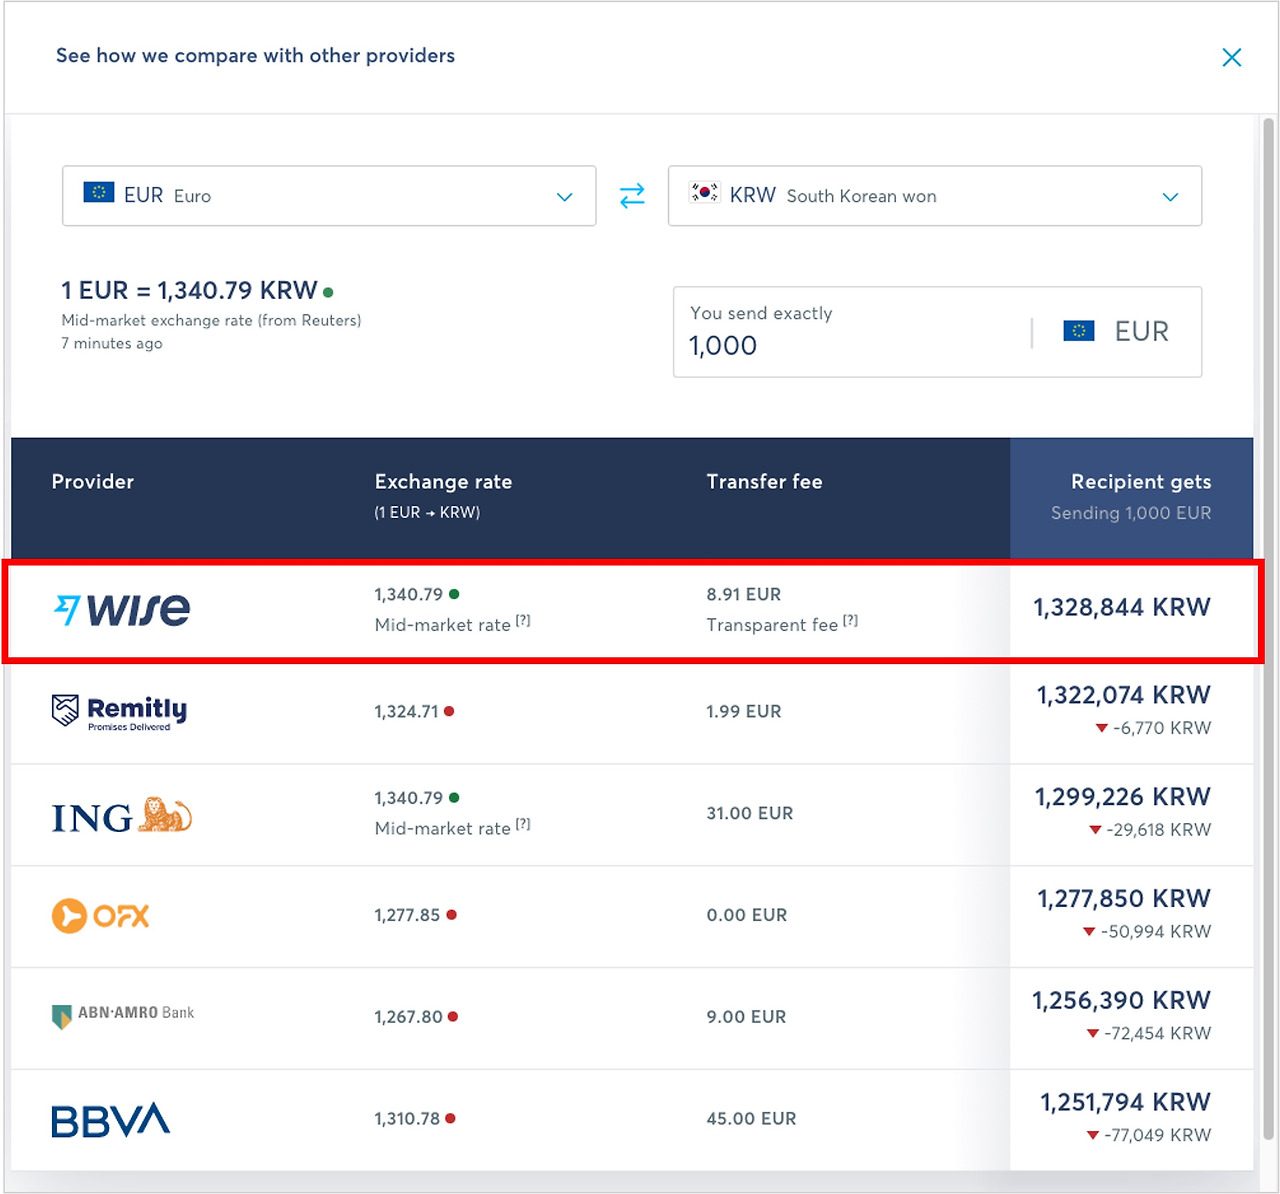
Task: Click Remitly exchange rate red indicator dot
Action: 449,712
